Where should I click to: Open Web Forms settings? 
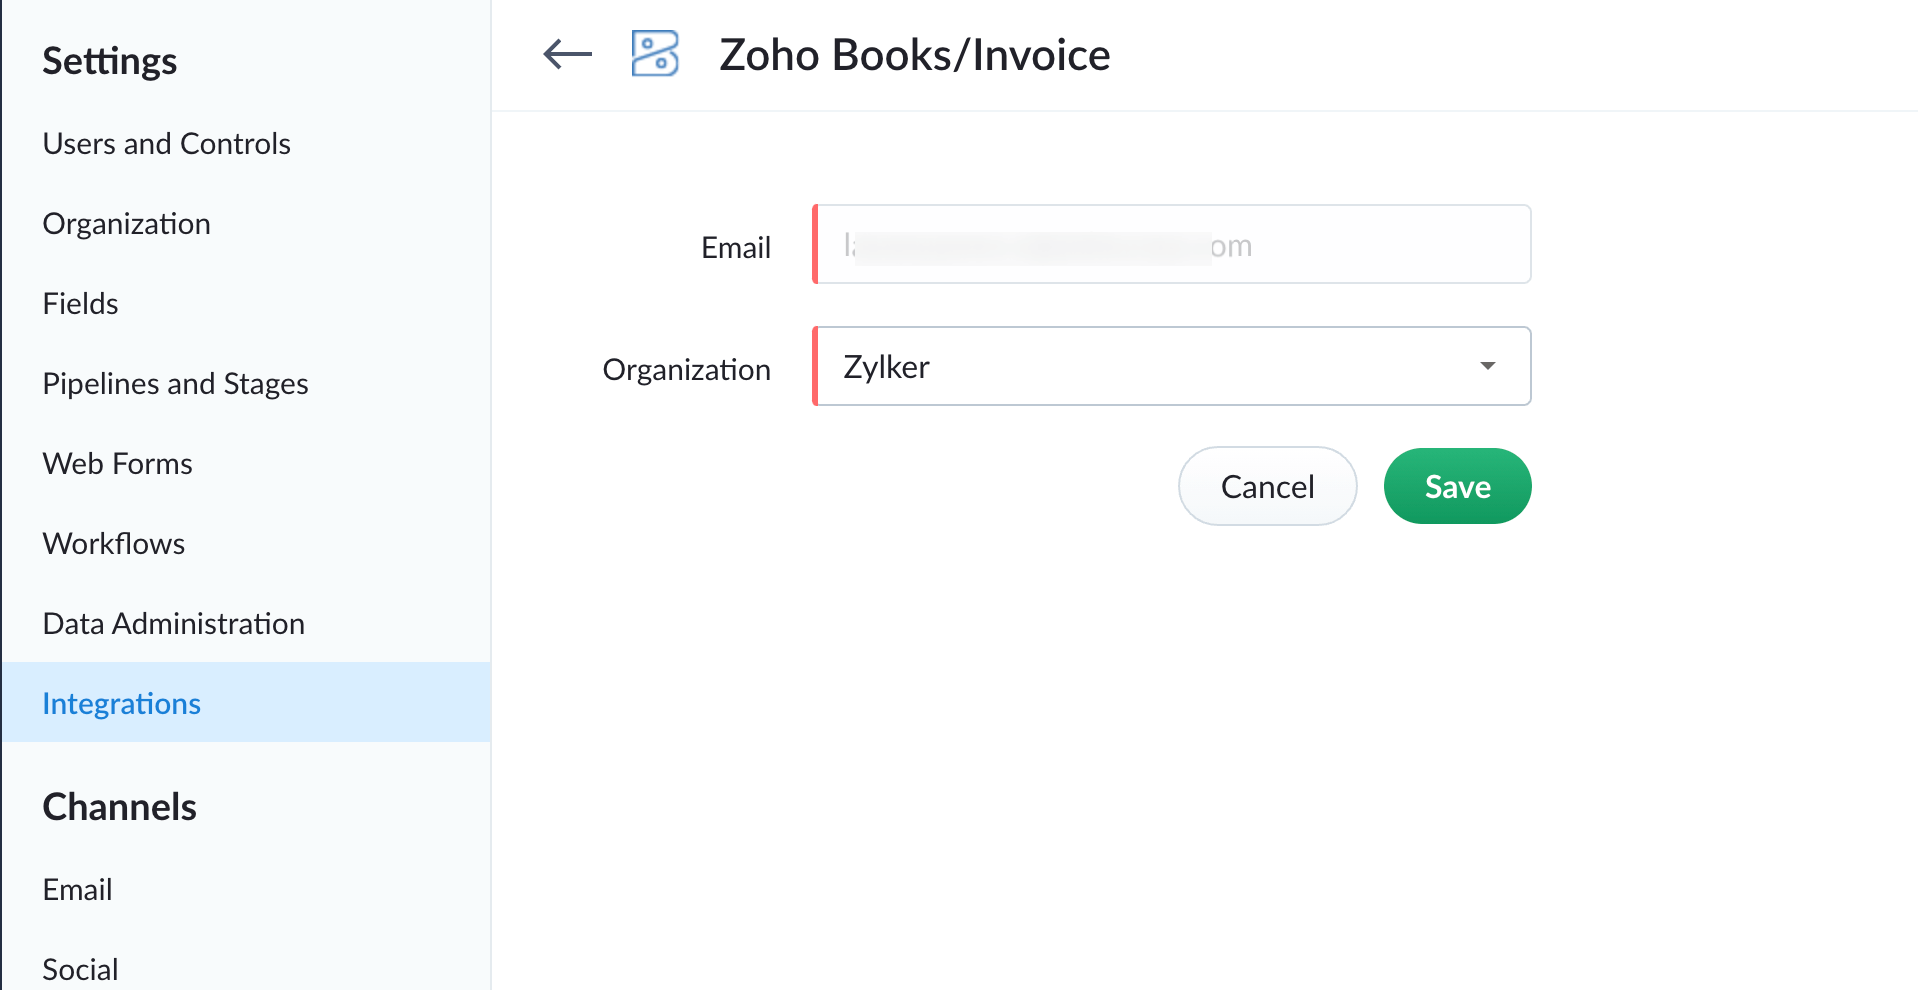tap(117, 463)
